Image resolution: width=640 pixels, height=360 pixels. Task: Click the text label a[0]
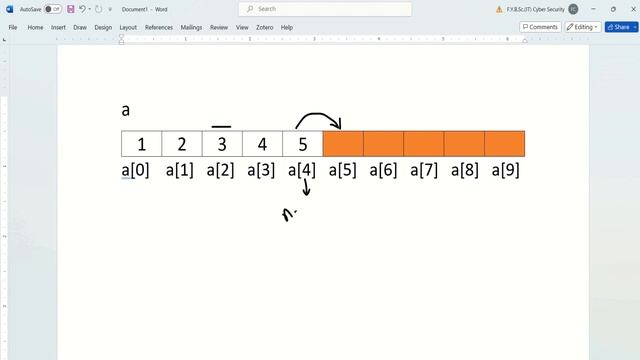point(136,170)
